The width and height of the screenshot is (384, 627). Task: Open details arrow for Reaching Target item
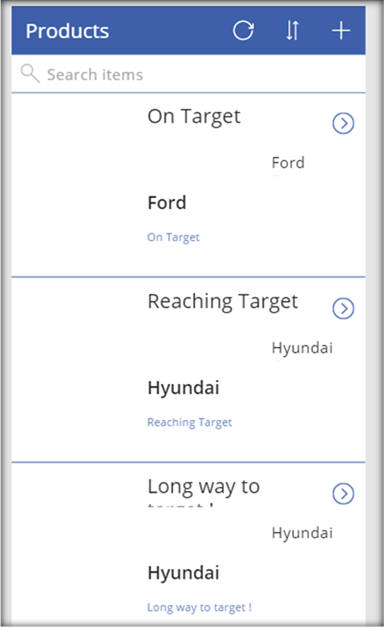click(x=343, y=308)
